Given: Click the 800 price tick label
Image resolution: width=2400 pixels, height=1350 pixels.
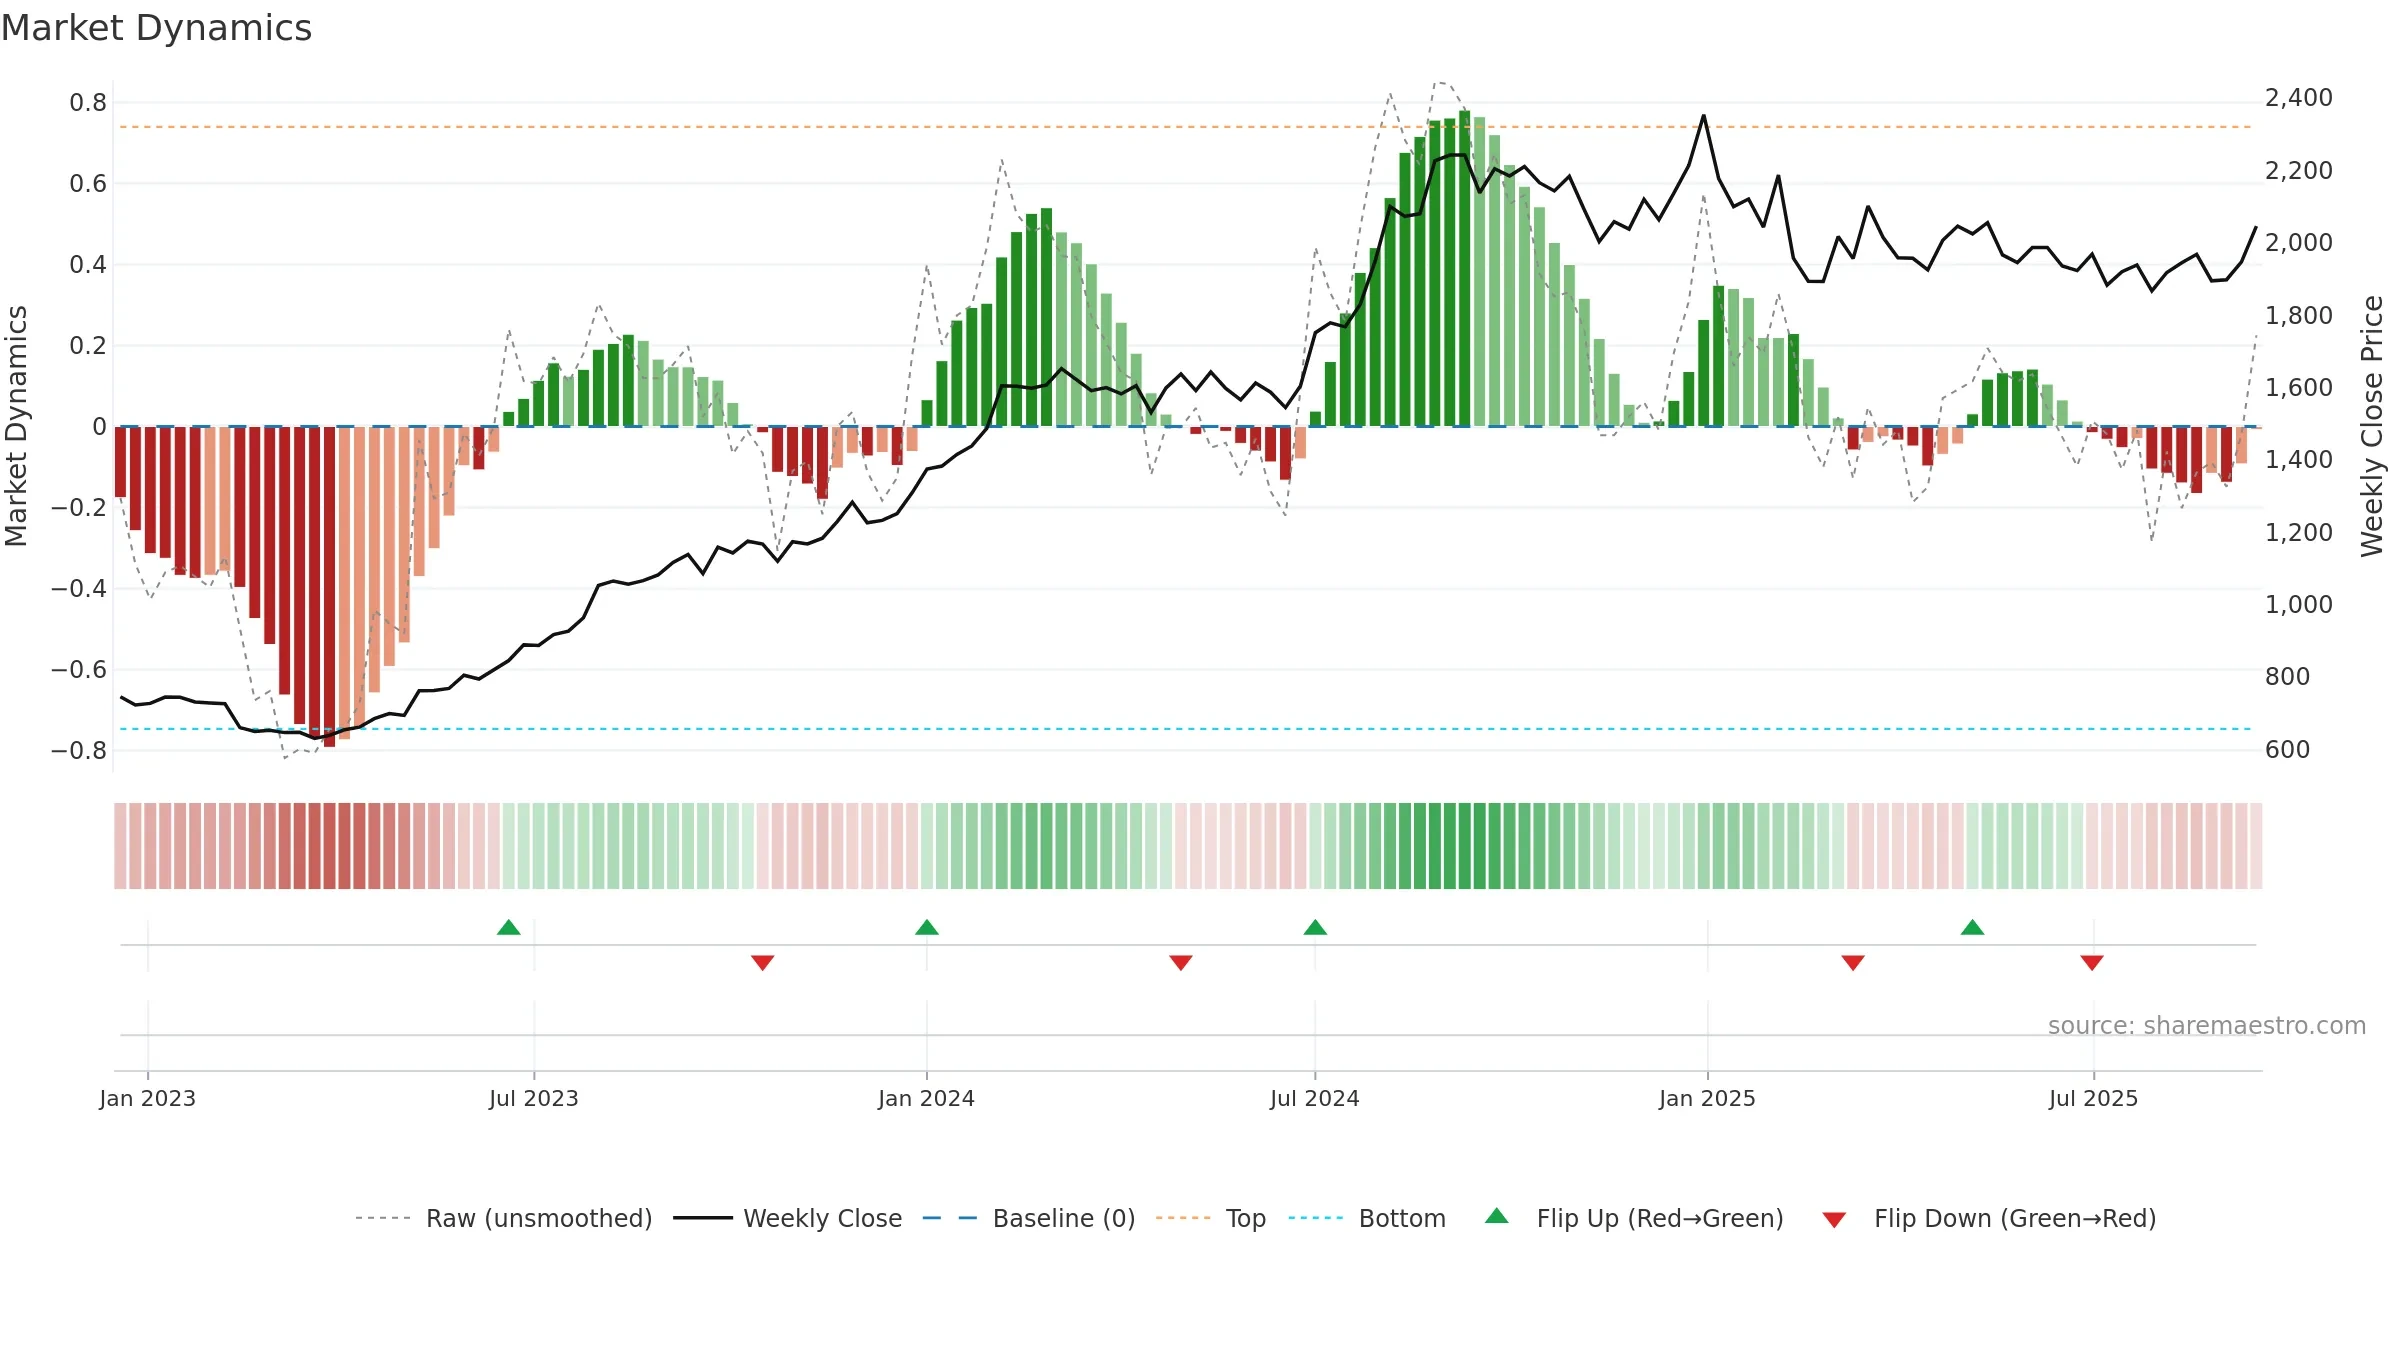Looking at the screenshot, I should click(2288, 677).
